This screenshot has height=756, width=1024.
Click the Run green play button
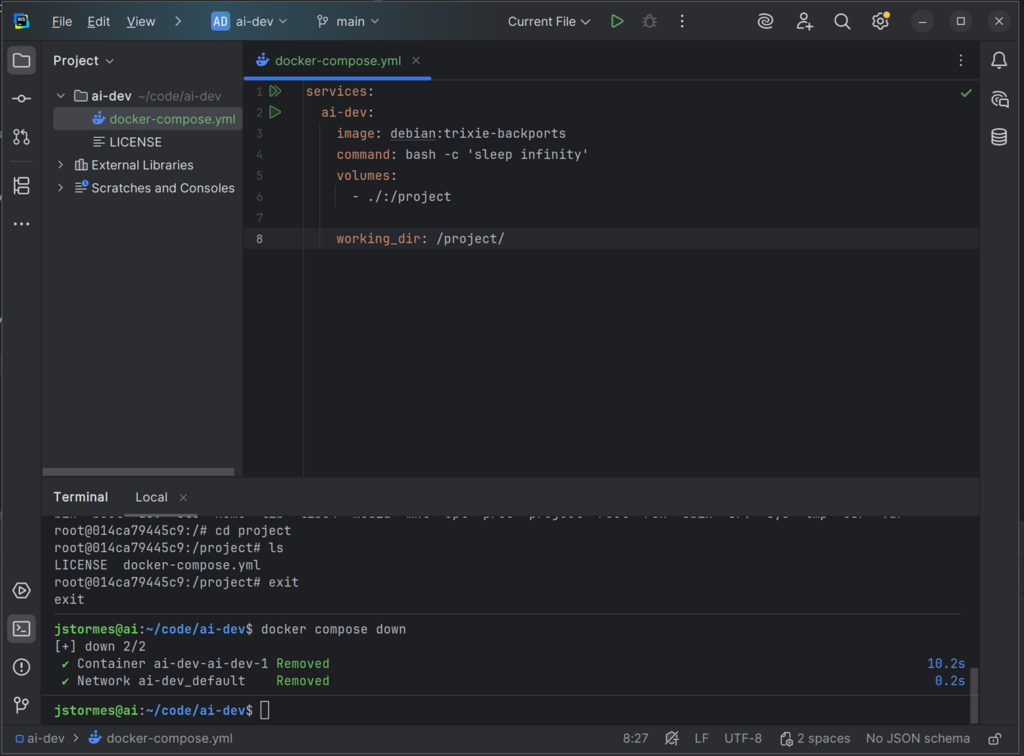[617, 21]
